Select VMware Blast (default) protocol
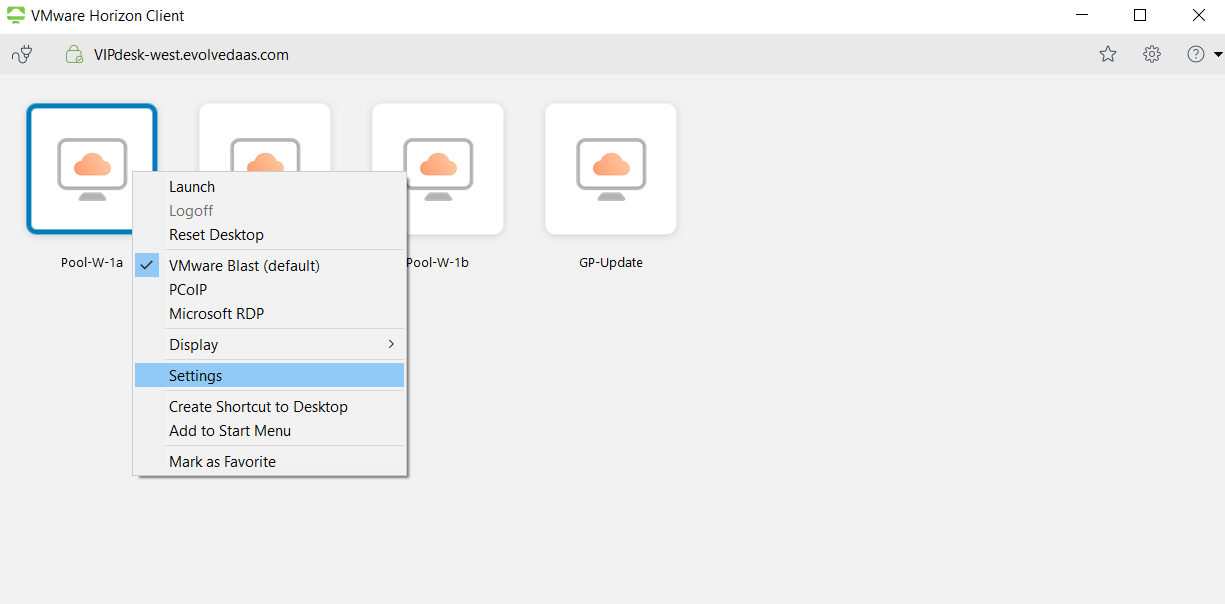This screenshot has height=604, width=1225. pos(270,266)
